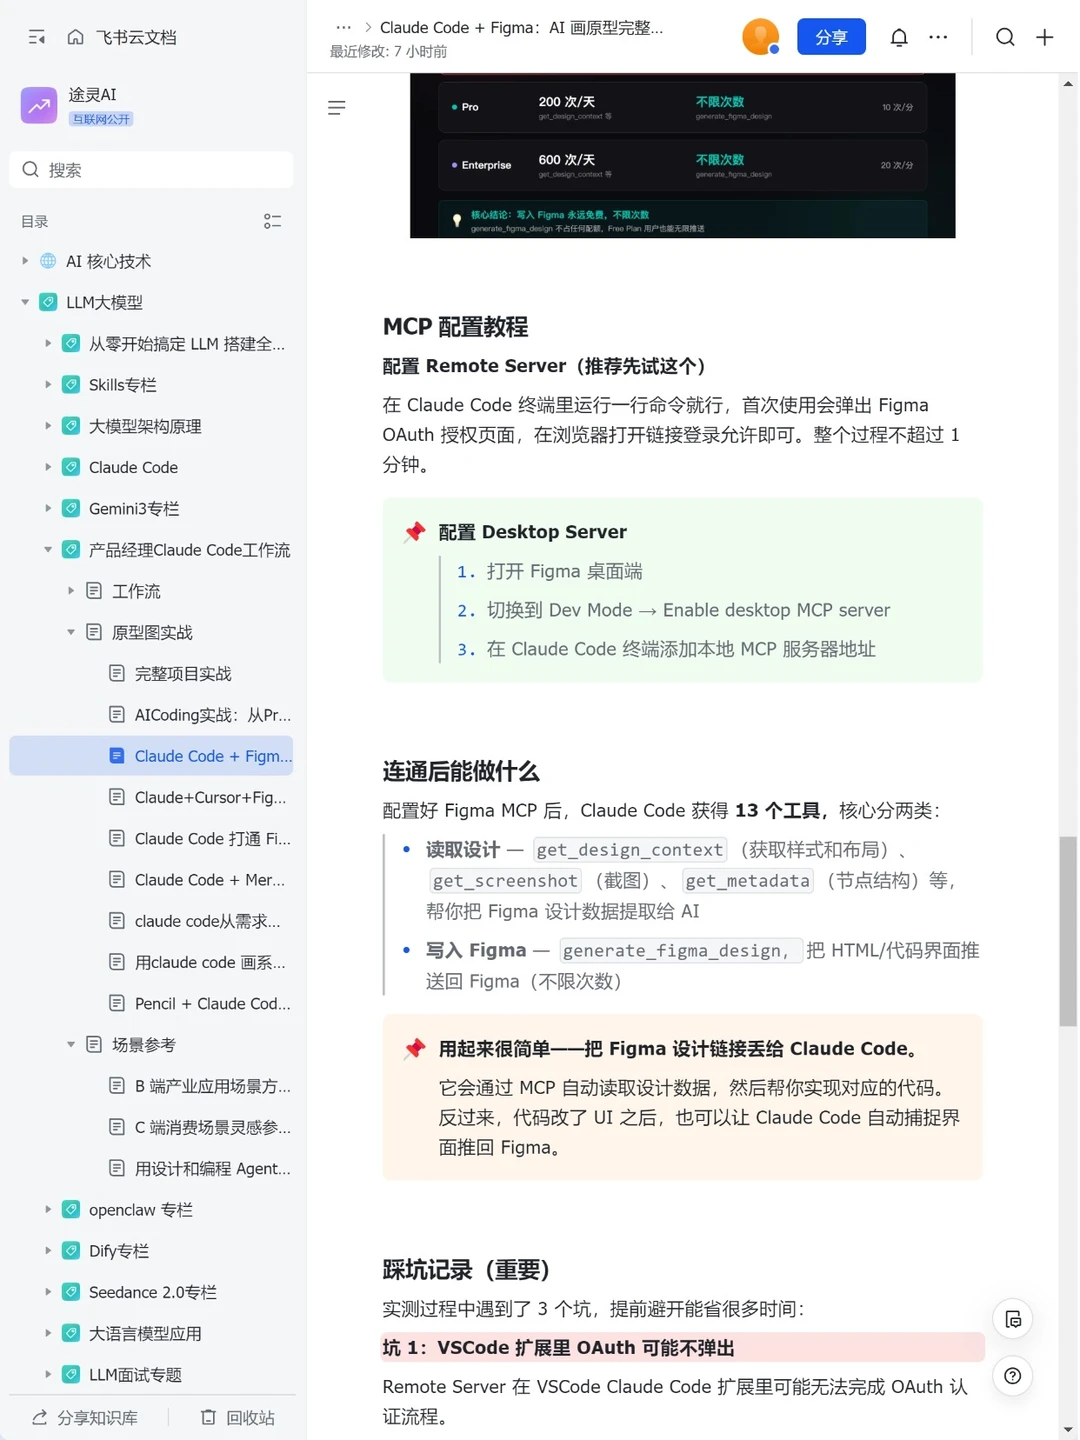This screenshot has width=1080, height=1440.
Task: Collapse the 产品经理Claude Code工作流 node
Action: (x=48, y=549)
